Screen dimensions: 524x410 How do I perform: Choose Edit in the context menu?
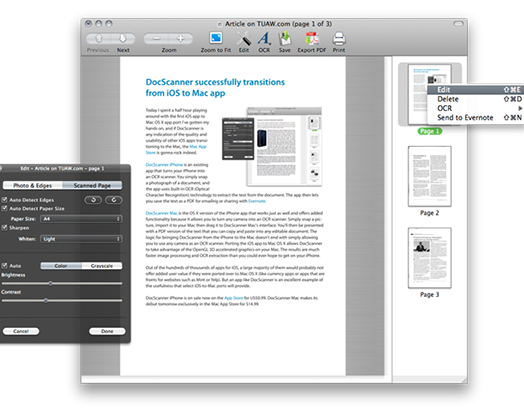click(x=476, y=90)
